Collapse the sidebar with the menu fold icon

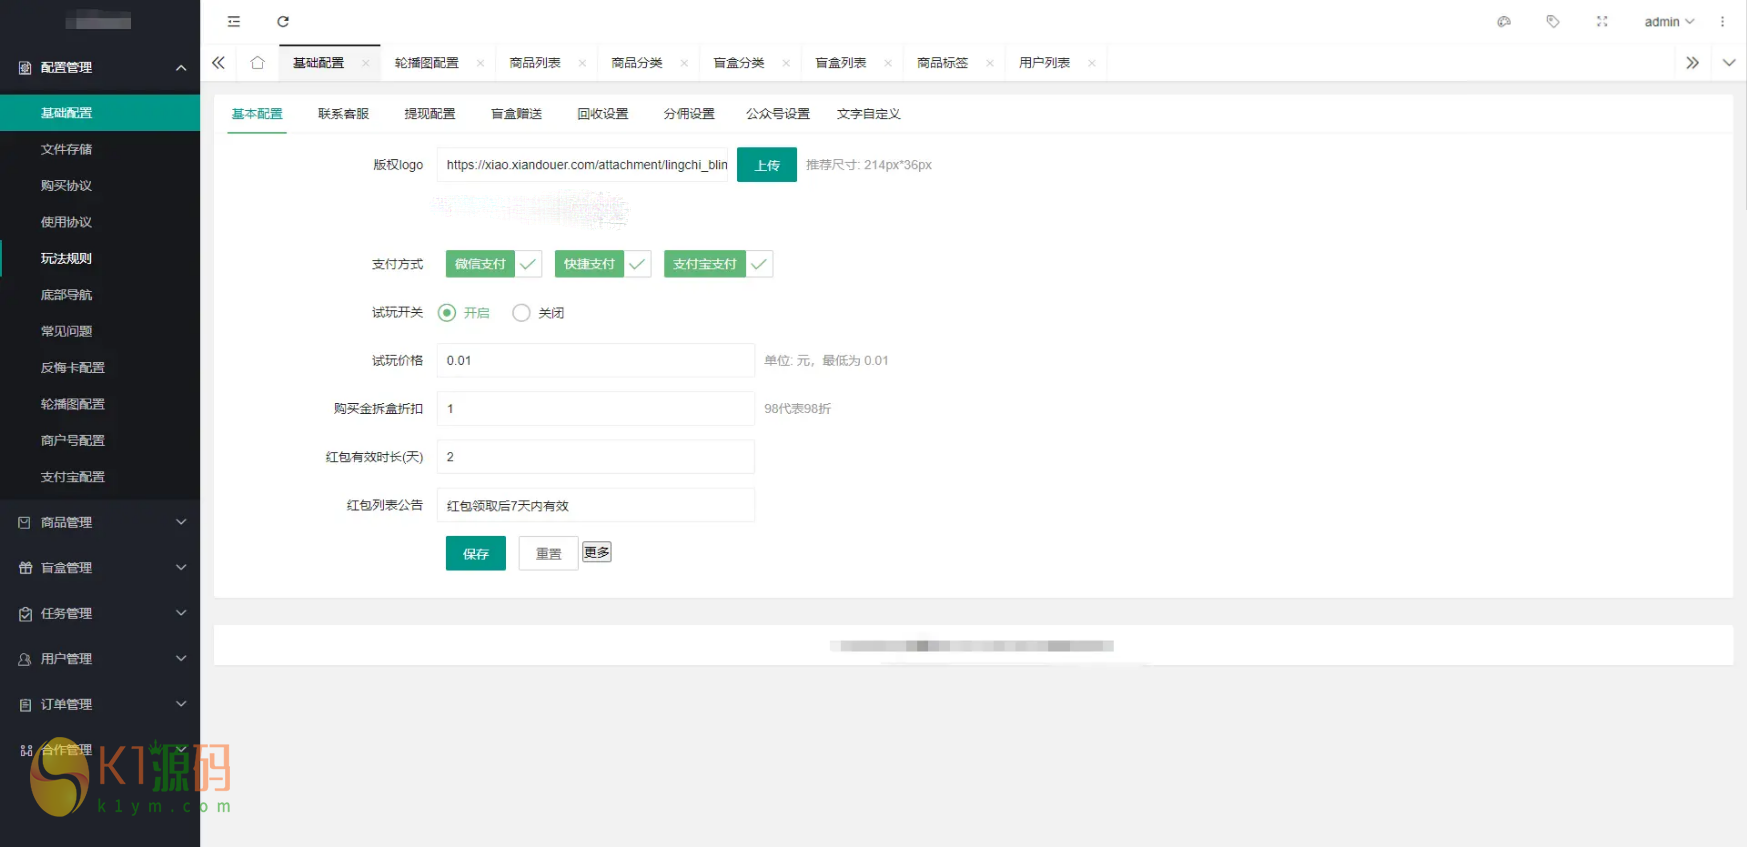[234, 22]
